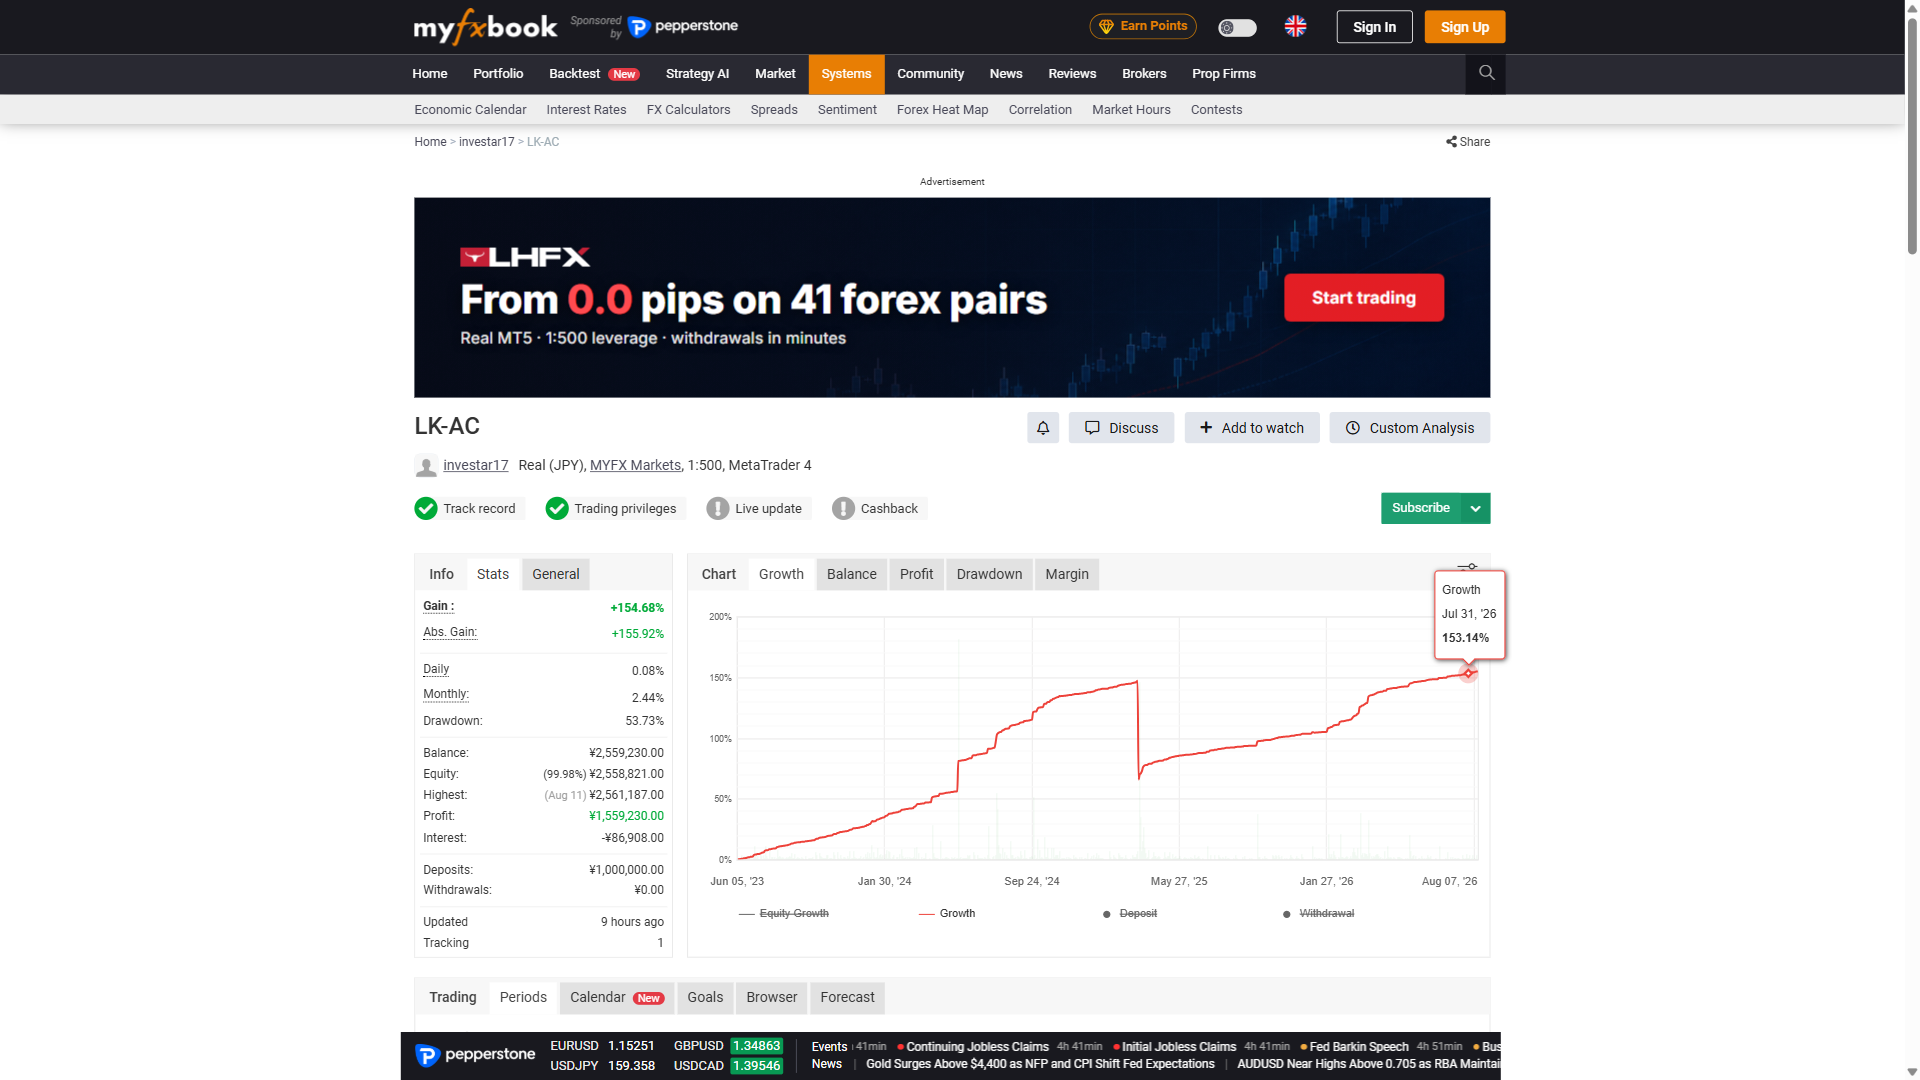Open the Browser trading tab

tap(772, 998)
